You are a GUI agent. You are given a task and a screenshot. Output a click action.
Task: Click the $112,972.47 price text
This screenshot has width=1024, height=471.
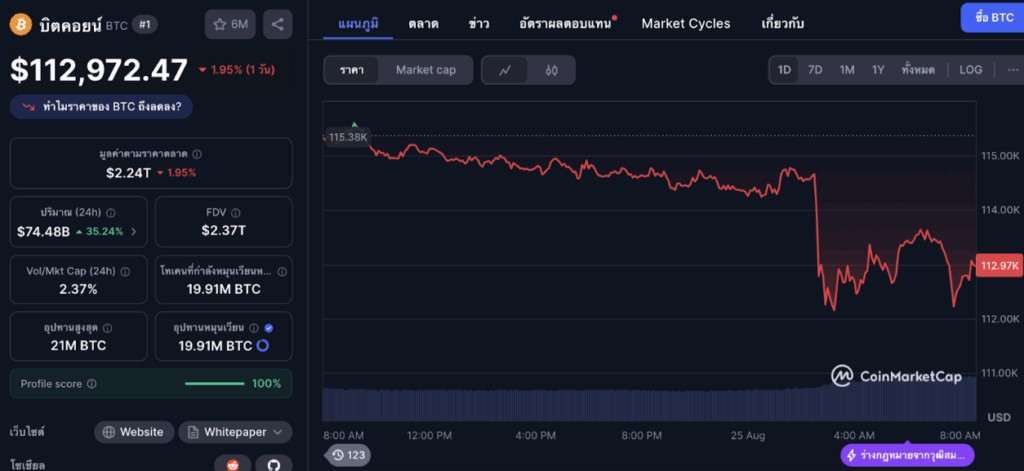tap(99, 70)
